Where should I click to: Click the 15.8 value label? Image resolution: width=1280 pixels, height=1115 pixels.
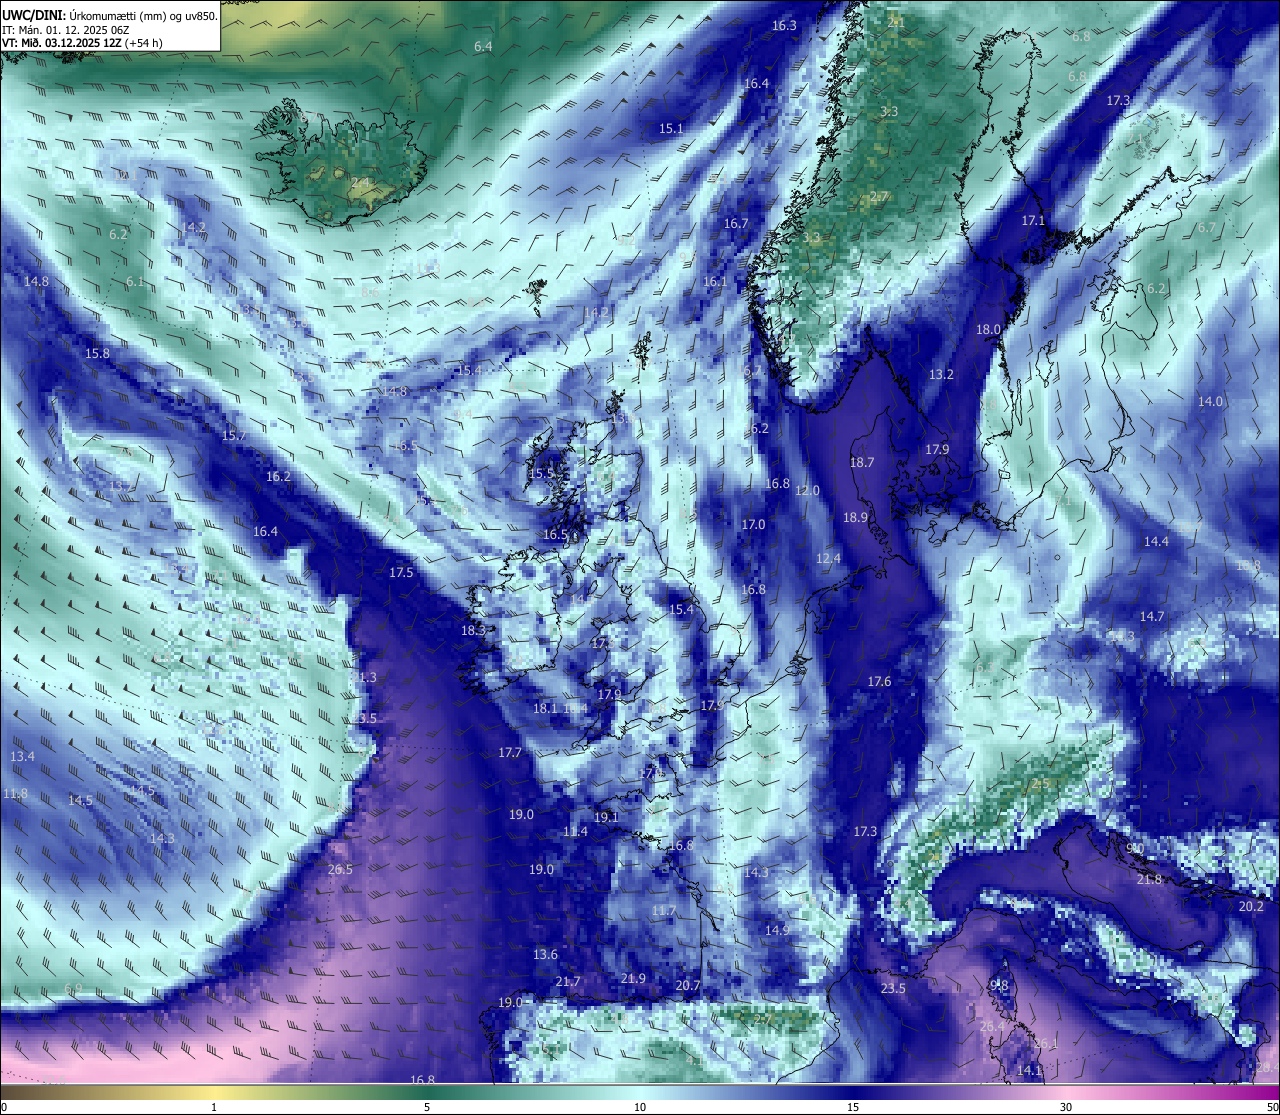tap(97, 354)
